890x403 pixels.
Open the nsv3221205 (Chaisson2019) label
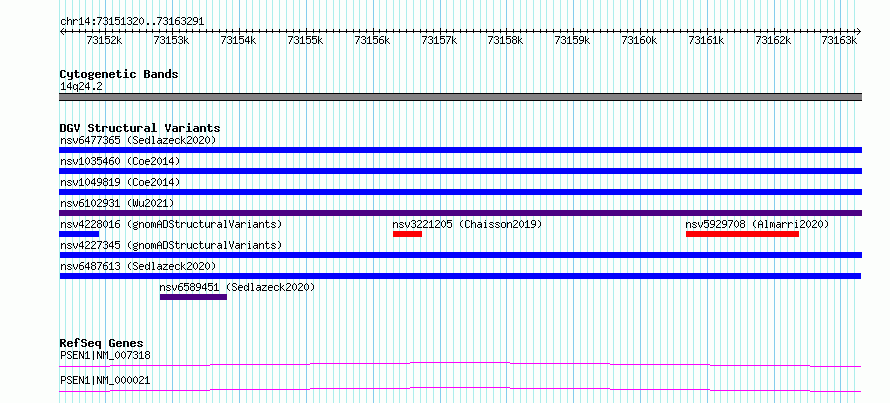pyautogui.click(x=467, y=224)
